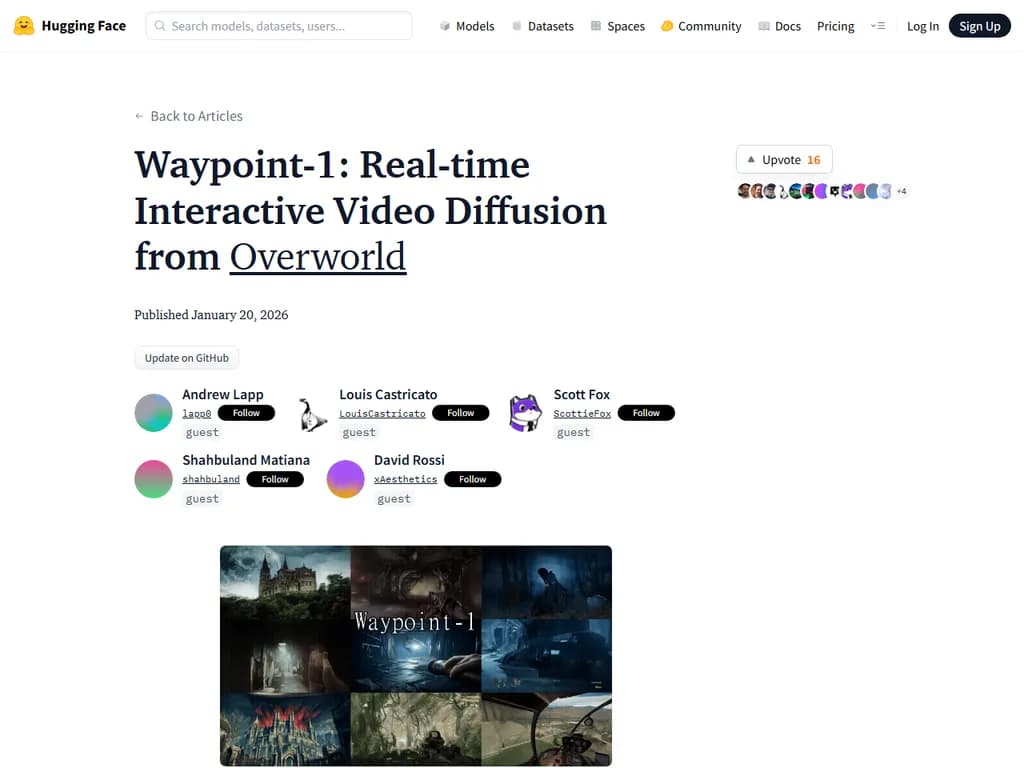Follow author xAesthetics
The image size is (1024, 768).
click(x=472, y=478)
